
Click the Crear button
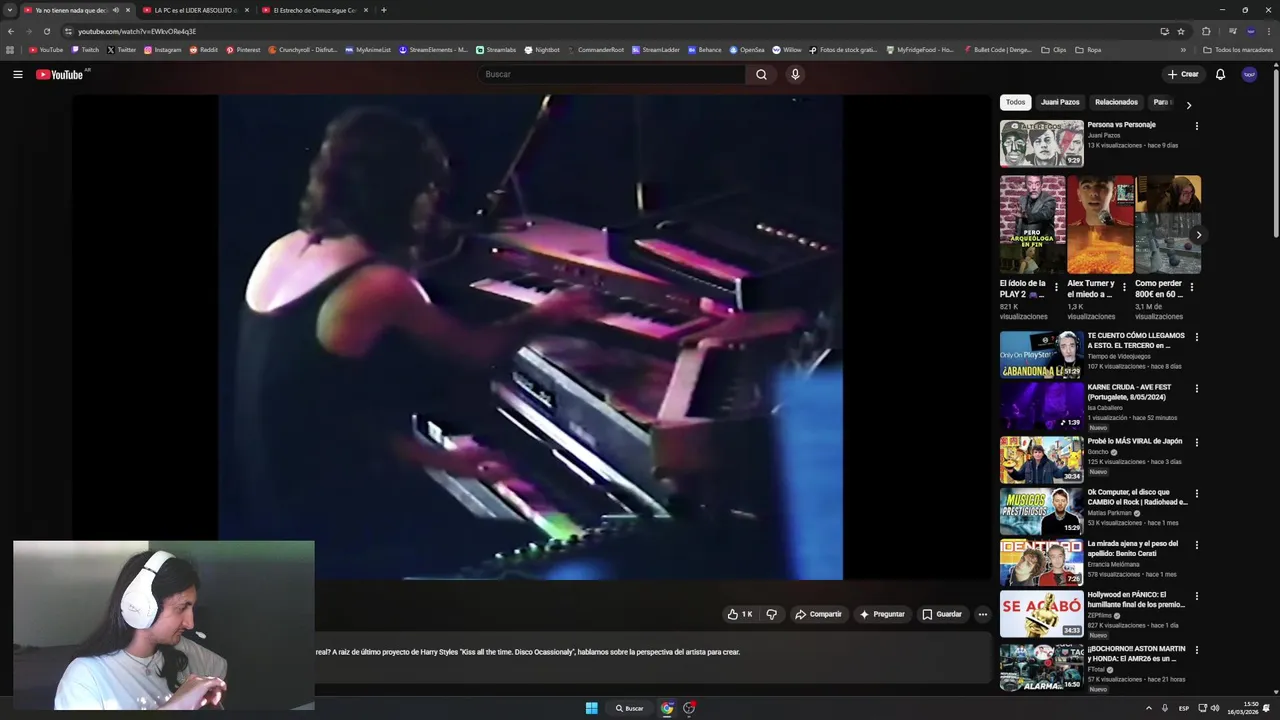1182,74
